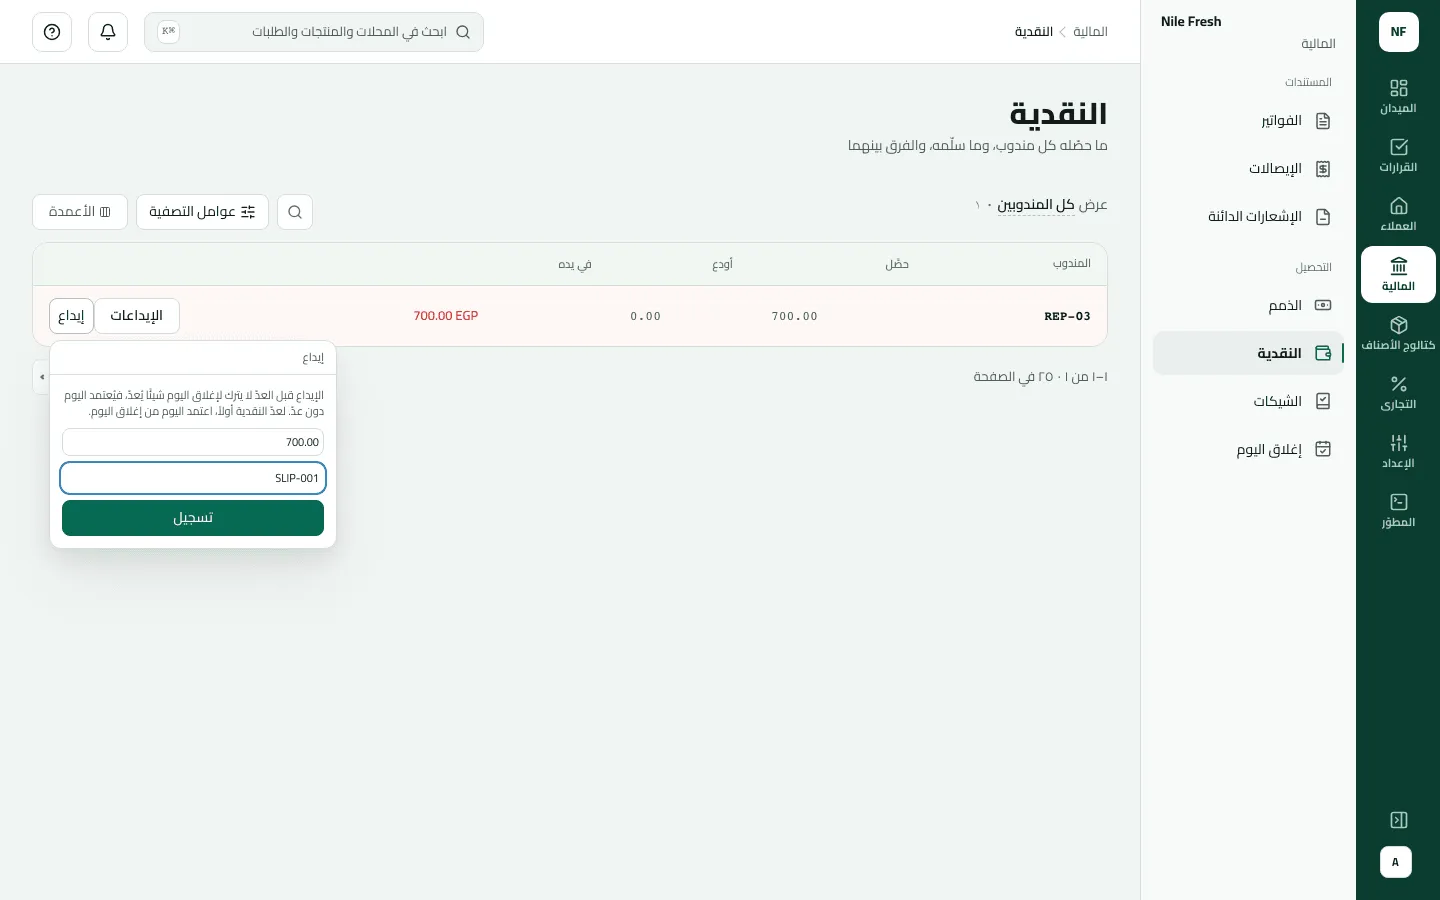Viewport: 1440px width, 900px height.
Task: Toggle the إيداع button for REP-03
Action: click(x=71, y=316)
